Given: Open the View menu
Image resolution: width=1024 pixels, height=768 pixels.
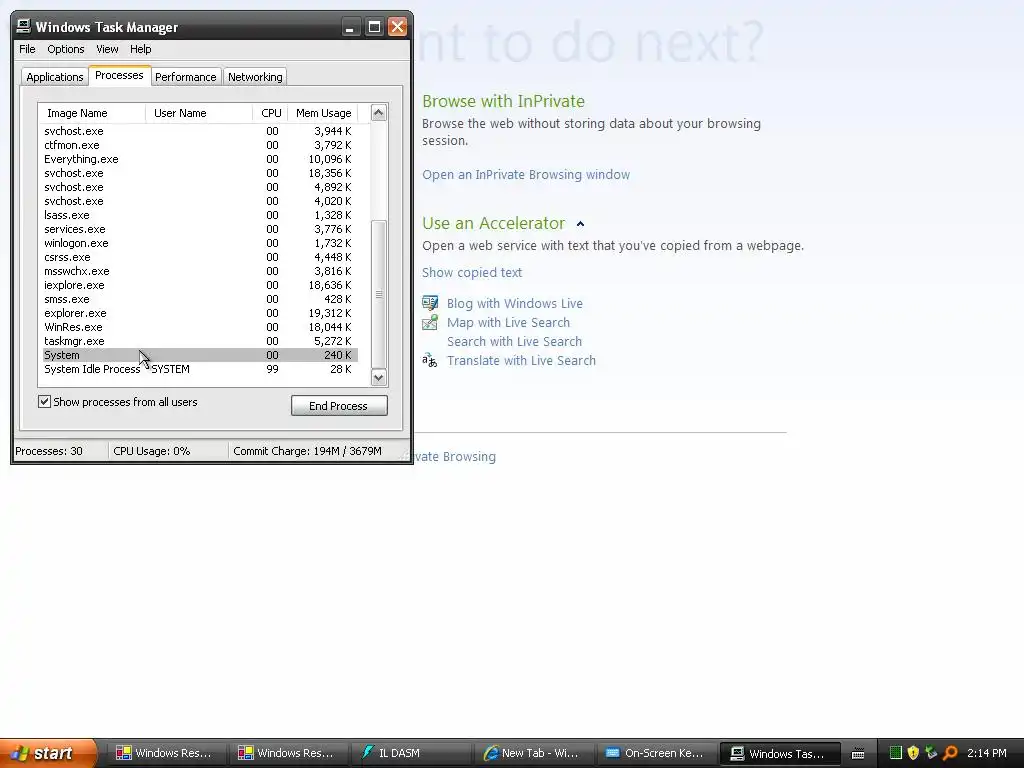Looking at the screenshot, I should point(107,49).
